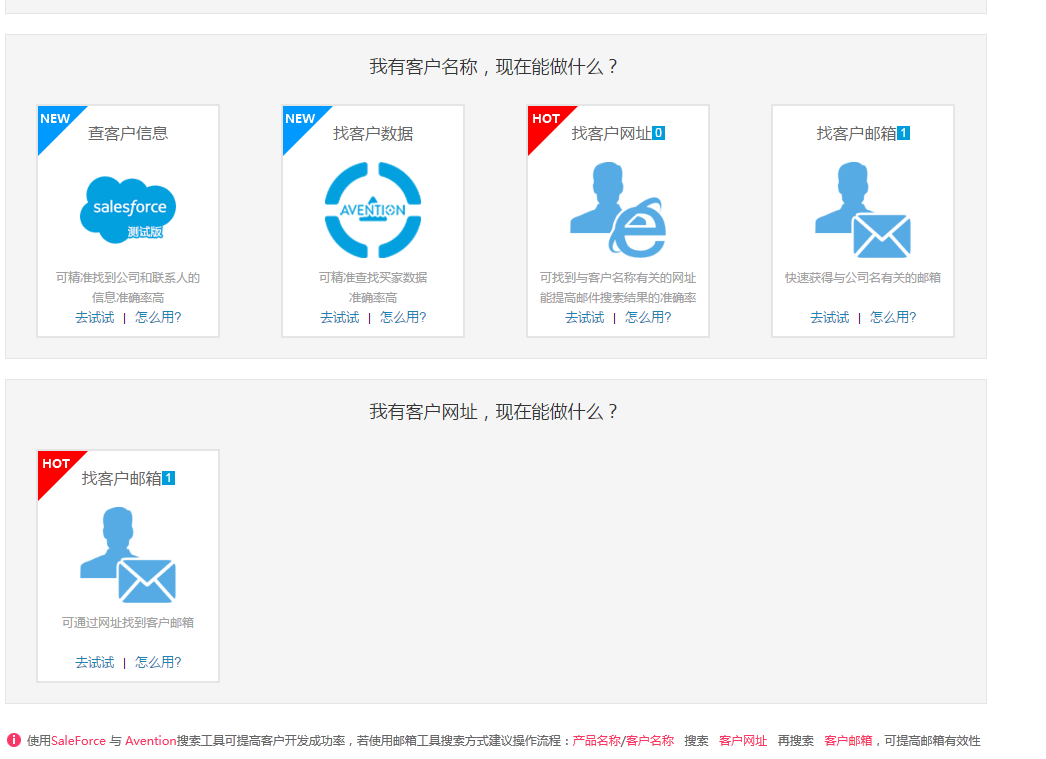Click the 查客户信息 card title
This screenshot has width=1046, height=759.
[x=128, y=133]
